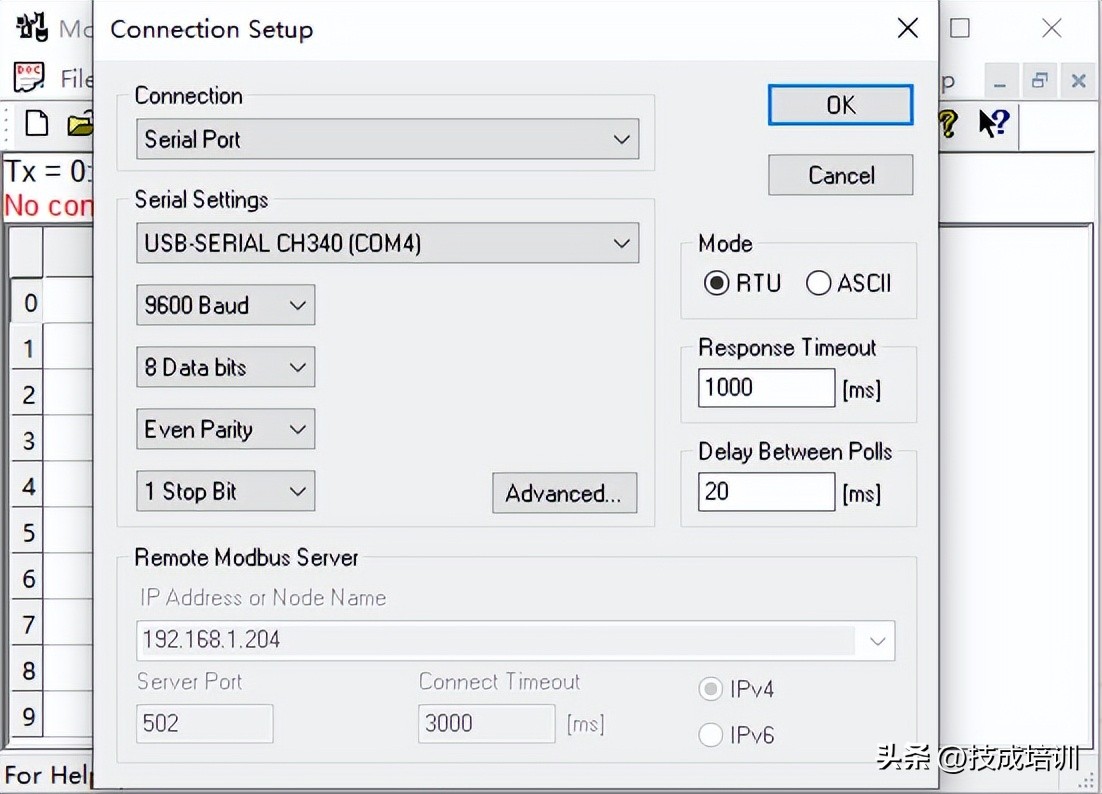Expand the Even Parity dropdown
1102x794 pixels.
[225, 429]
